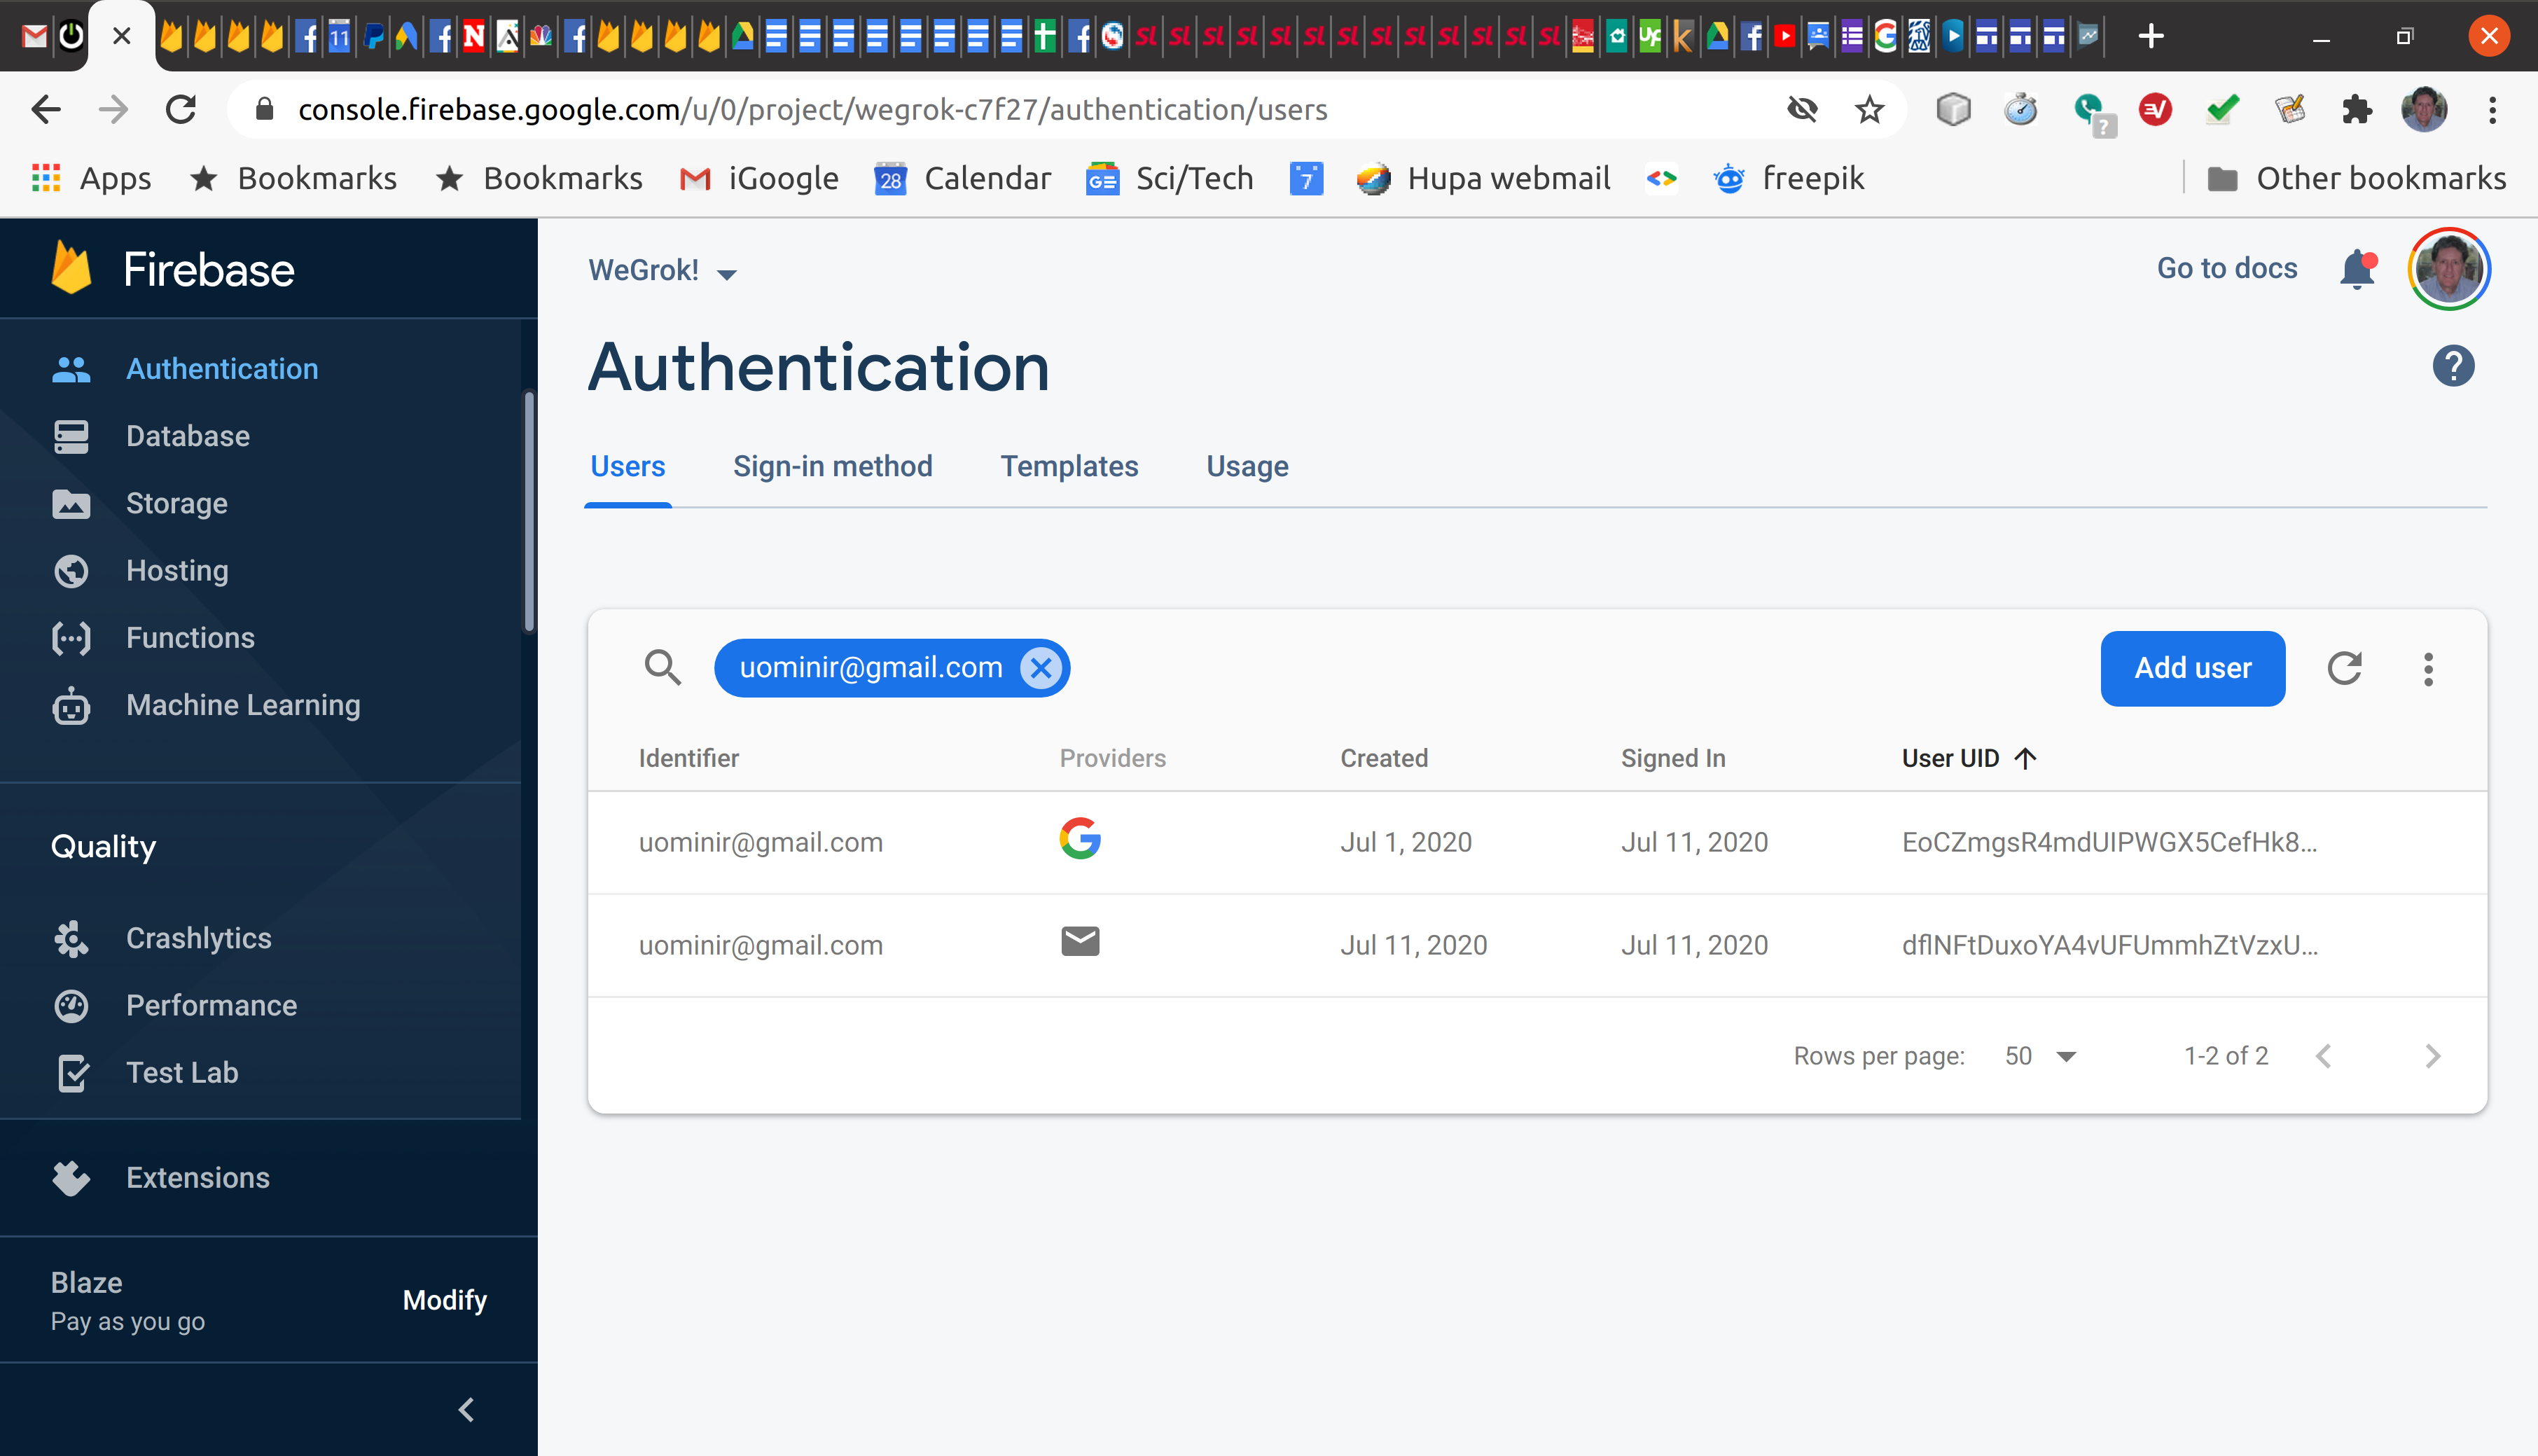Click the sidebar vertical scrollbar
Viewport: 2538px width, 1456px height.
(x=529, y=512)
